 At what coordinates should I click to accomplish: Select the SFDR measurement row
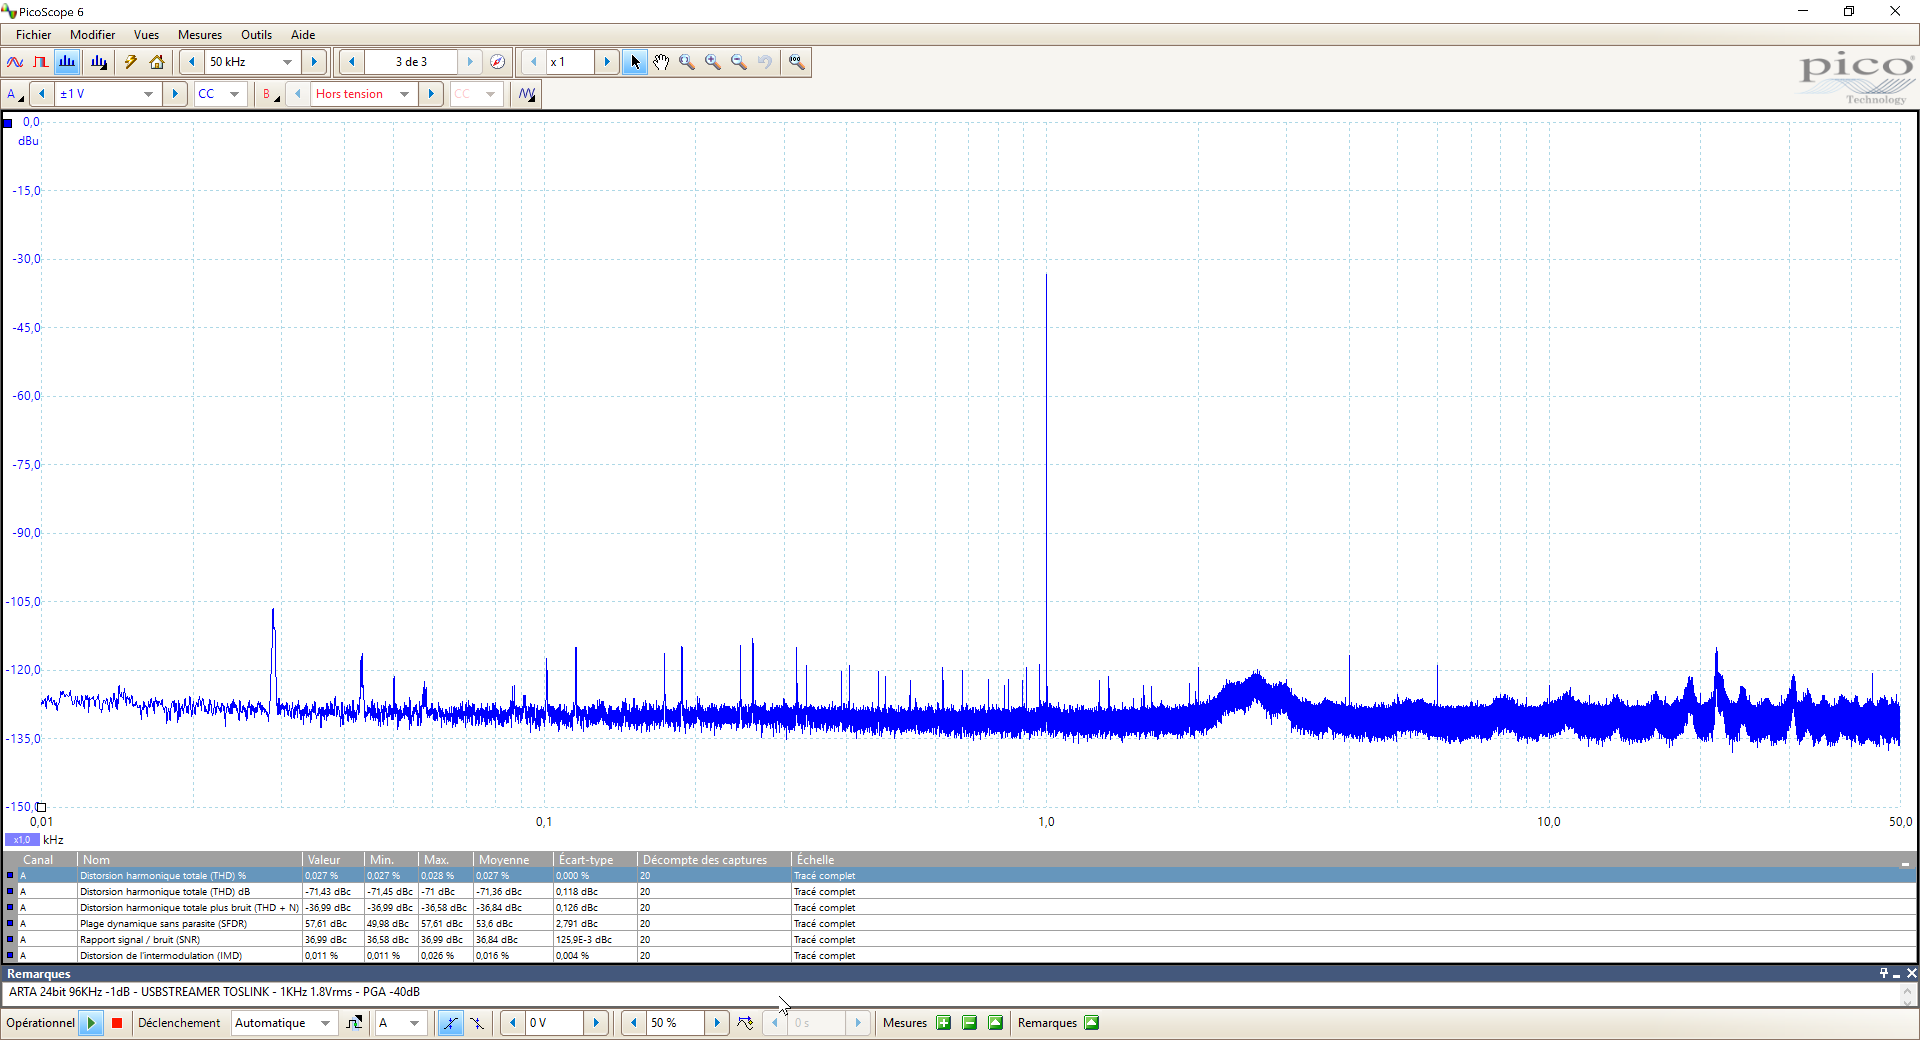click(x=960, y=924)
